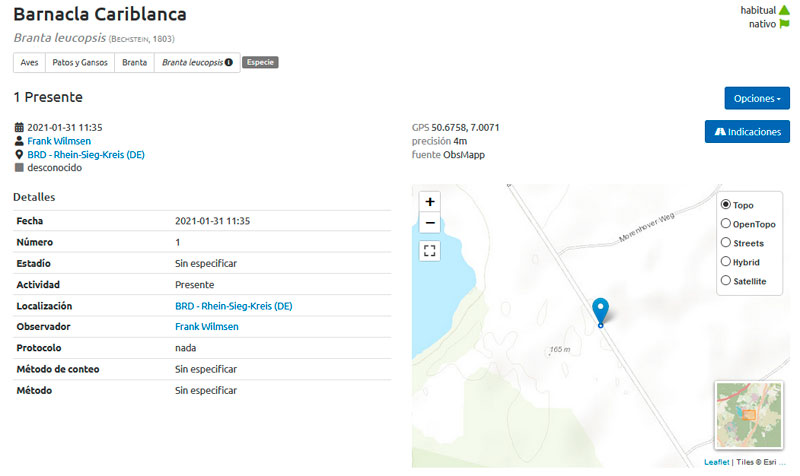The width and height of the screenshot is (800, 476).
Task: Switch the map to Hybrid layer
Action: [726, 261]
